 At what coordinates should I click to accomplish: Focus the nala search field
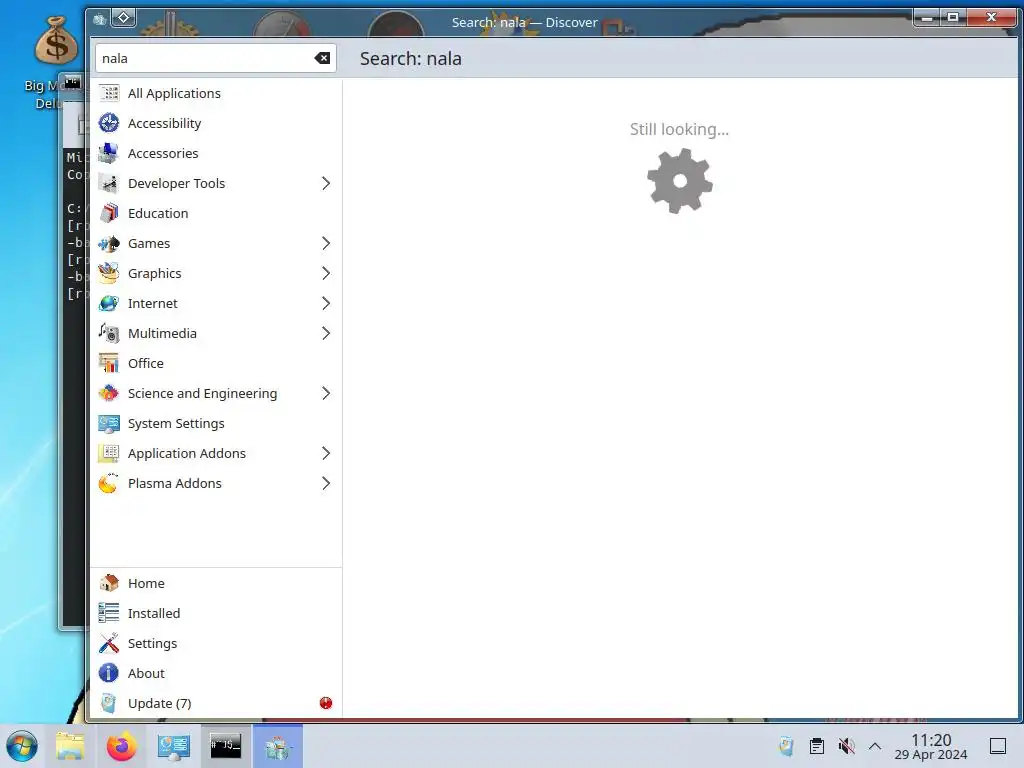click(216, 58)
